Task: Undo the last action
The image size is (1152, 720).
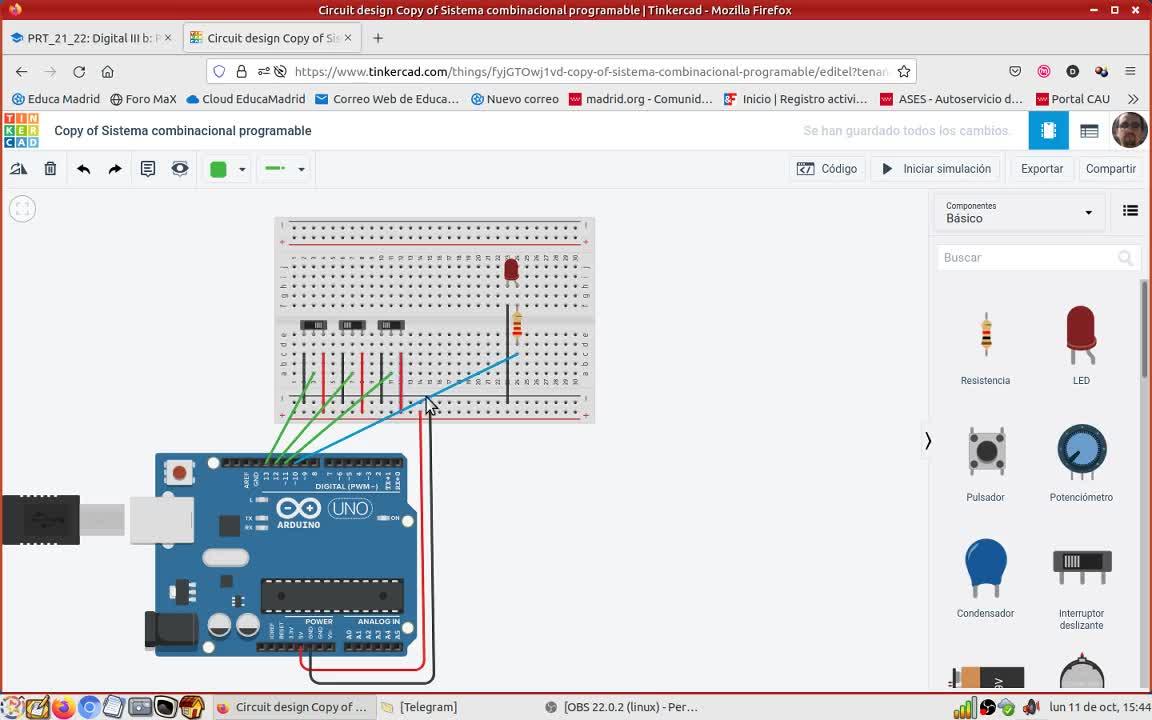Action: 83,169
